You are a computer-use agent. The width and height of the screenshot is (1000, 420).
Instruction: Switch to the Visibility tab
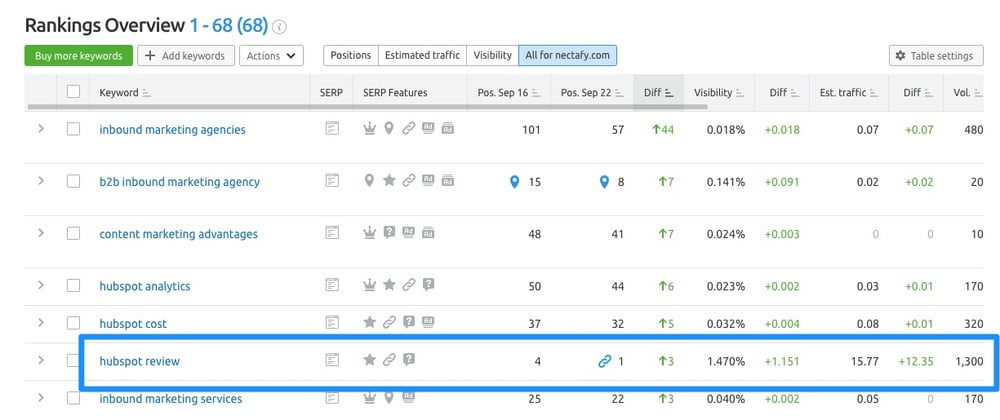coord(492,55)
